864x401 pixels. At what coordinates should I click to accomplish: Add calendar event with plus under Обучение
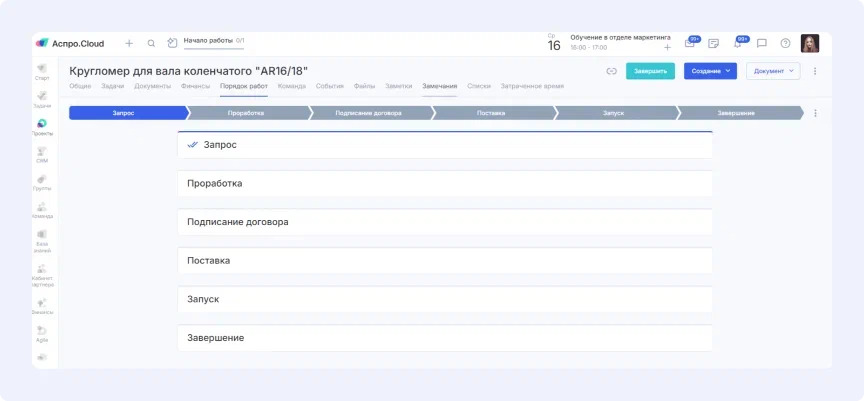click(x=667, y=48)
